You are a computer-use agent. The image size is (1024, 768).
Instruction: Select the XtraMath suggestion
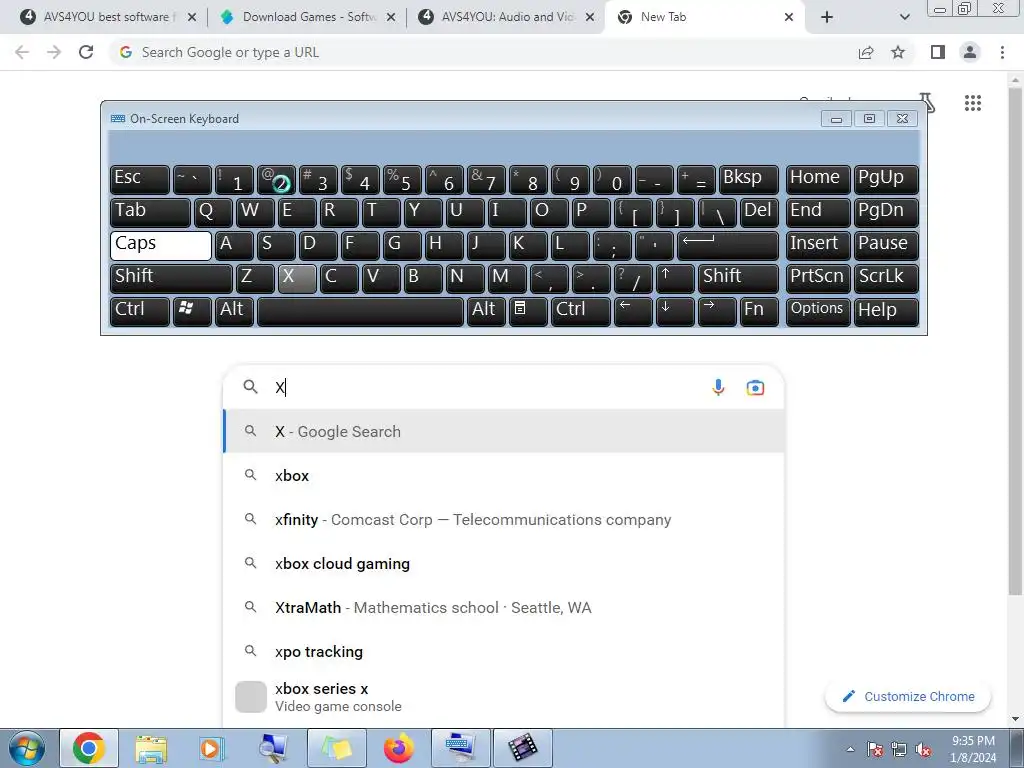[x=504, y=607]
